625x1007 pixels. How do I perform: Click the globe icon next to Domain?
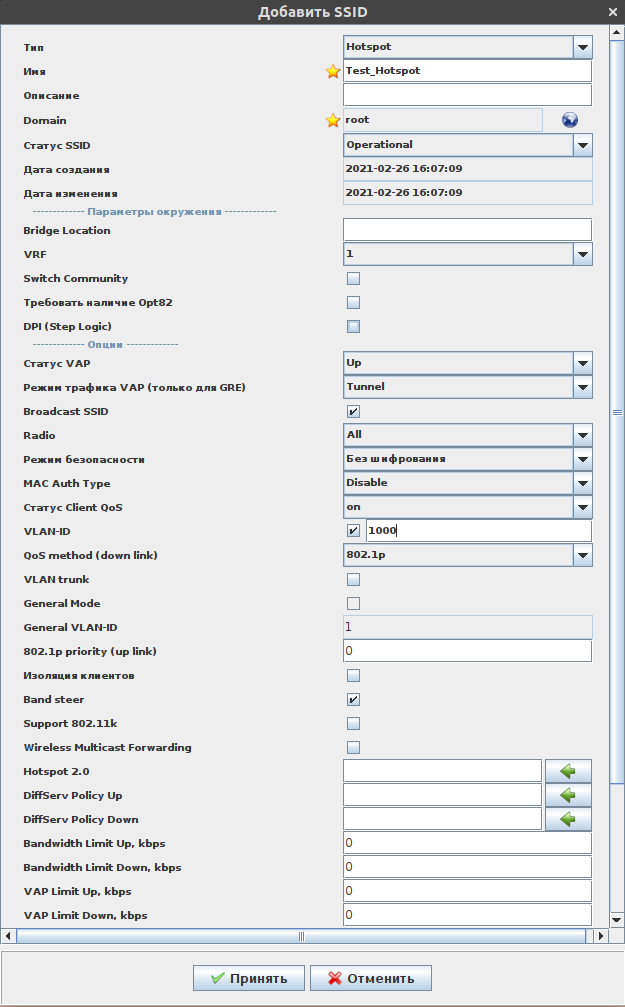(x=570, y=120)
